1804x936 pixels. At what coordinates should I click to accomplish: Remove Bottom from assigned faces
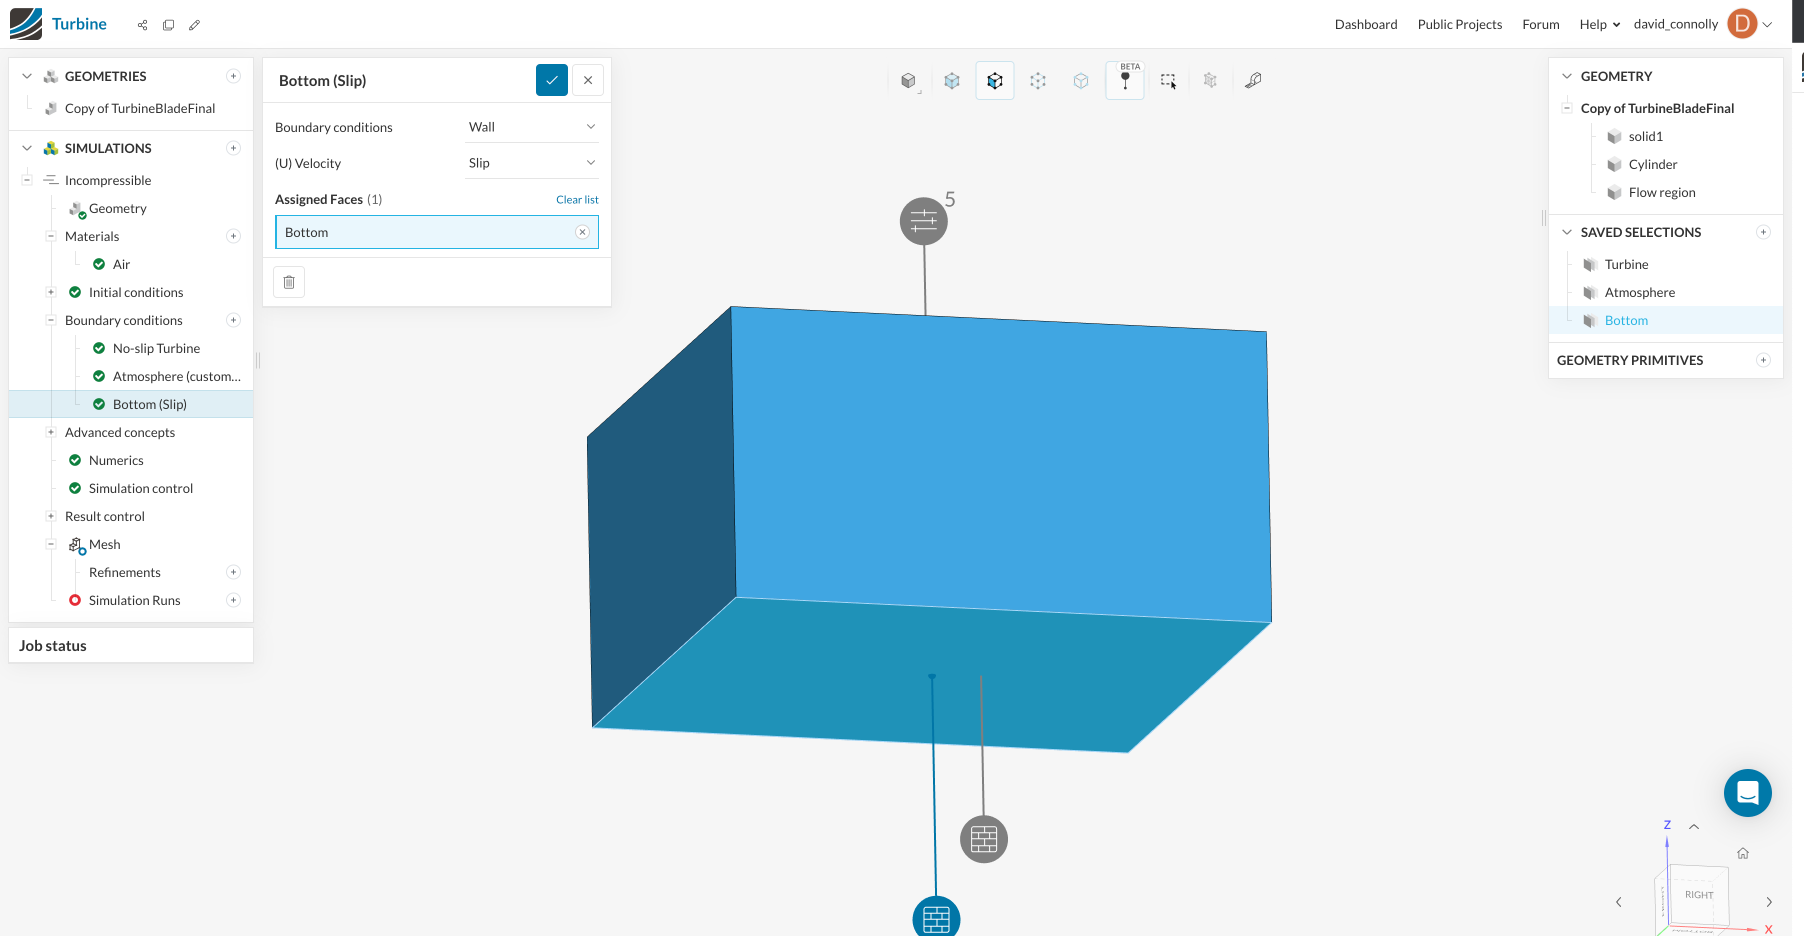582,232
